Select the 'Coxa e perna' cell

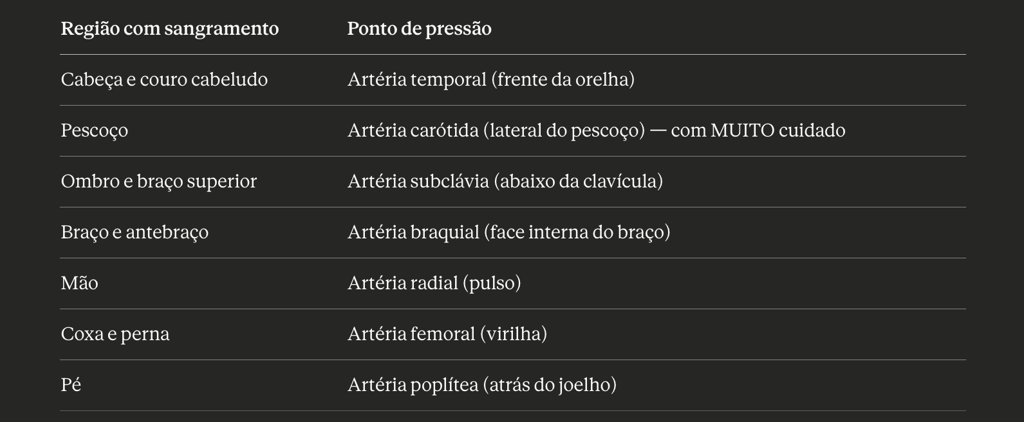click(x=115, y=335)
